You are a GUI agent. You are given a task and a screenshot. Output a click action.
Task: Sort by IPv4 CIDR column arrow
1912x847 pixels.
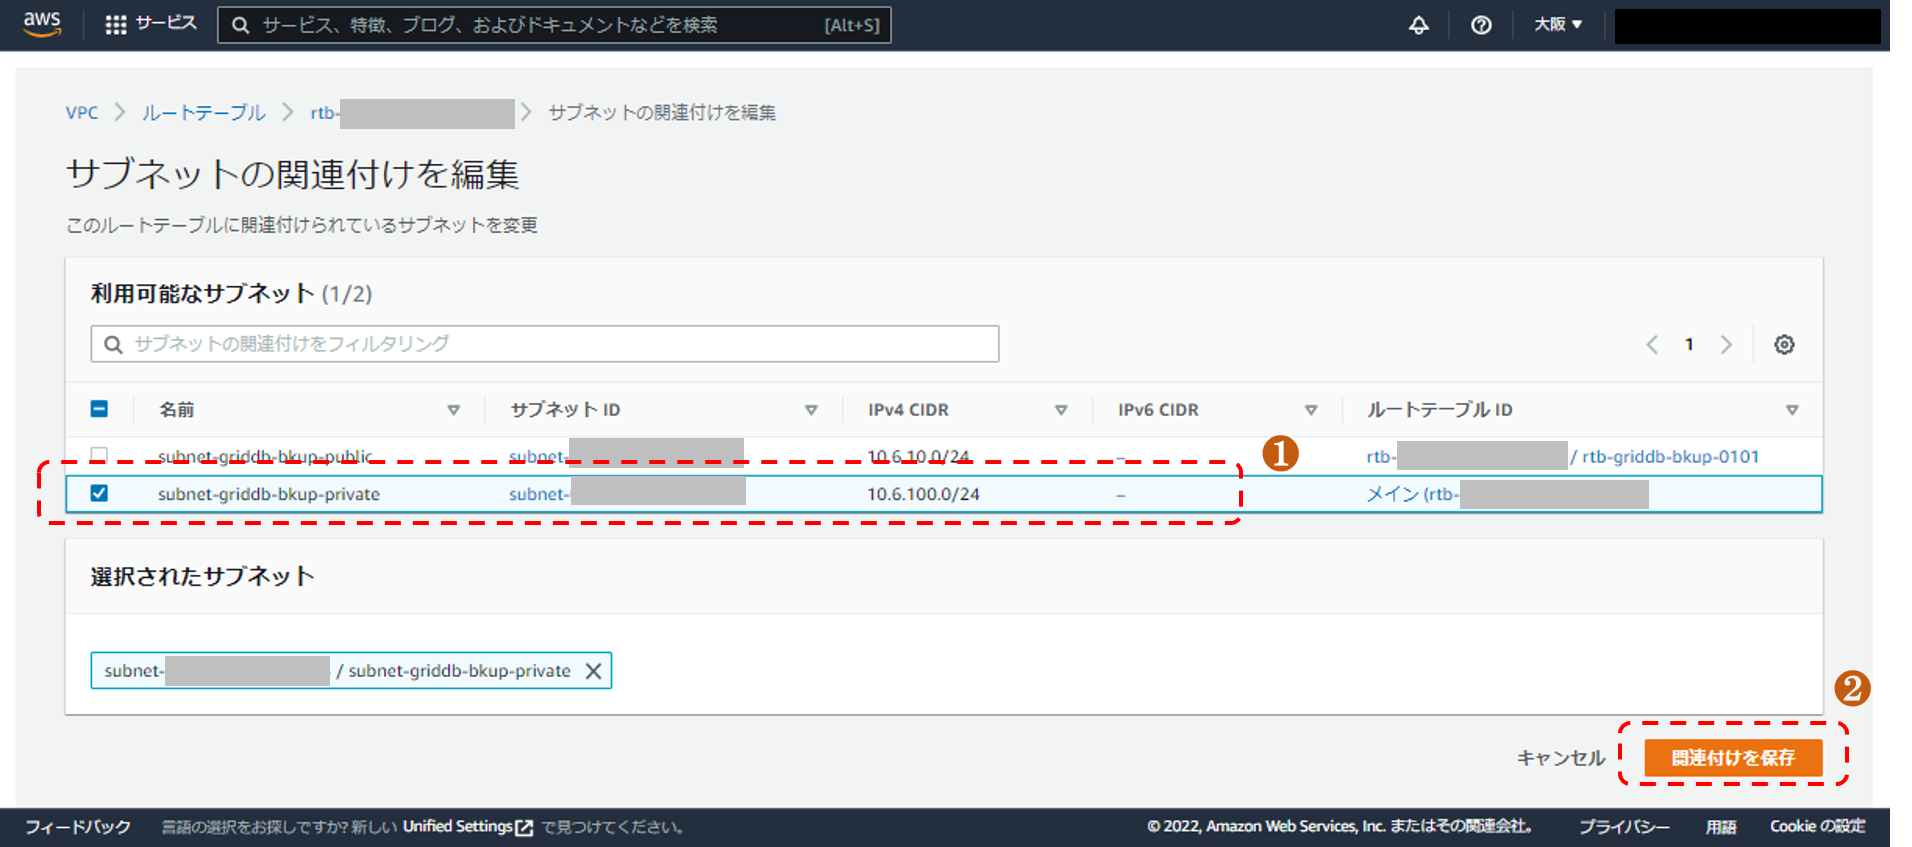(x=1061, y=410)
